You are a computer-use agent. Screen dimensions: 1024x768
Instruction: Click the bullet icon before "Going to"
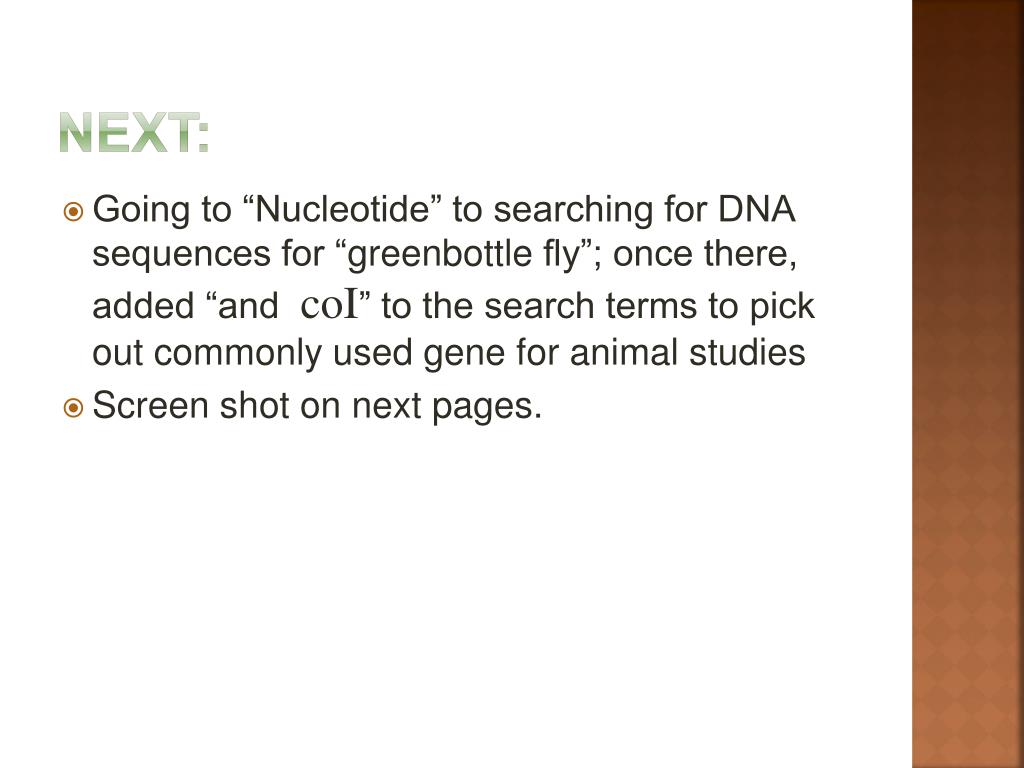tap(73, 212)
